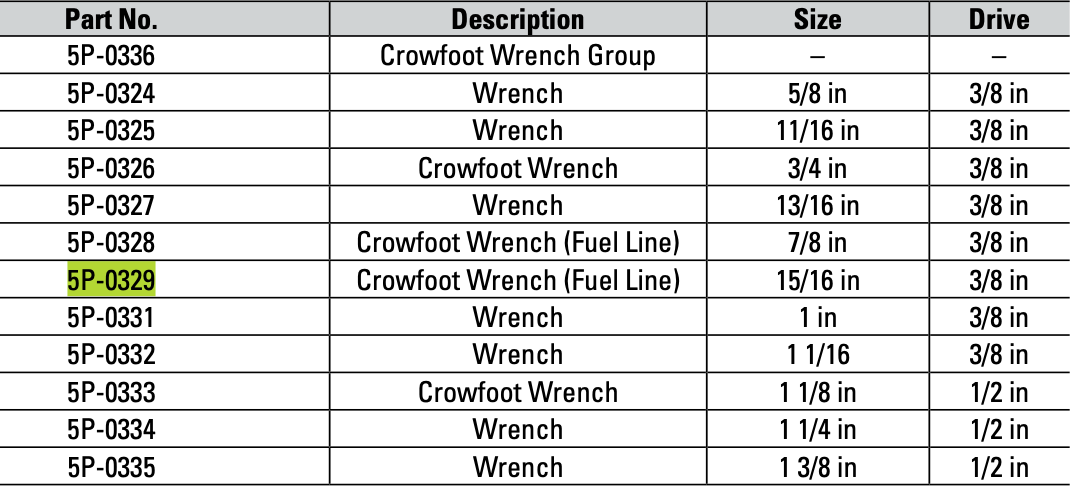Select the Part No. column header
The width and height of the screenshot is (1086, 486).
pyautogui.click(x=111, y=19)
